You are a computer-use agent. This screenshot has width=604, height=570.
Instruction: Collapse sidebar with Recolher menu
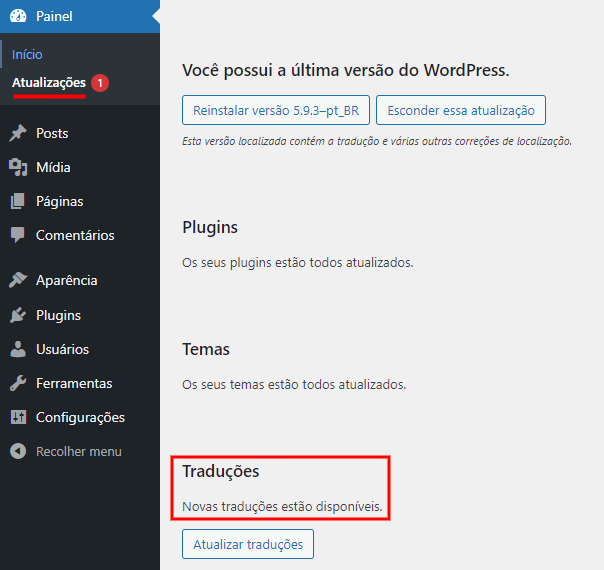click(80, 451)
